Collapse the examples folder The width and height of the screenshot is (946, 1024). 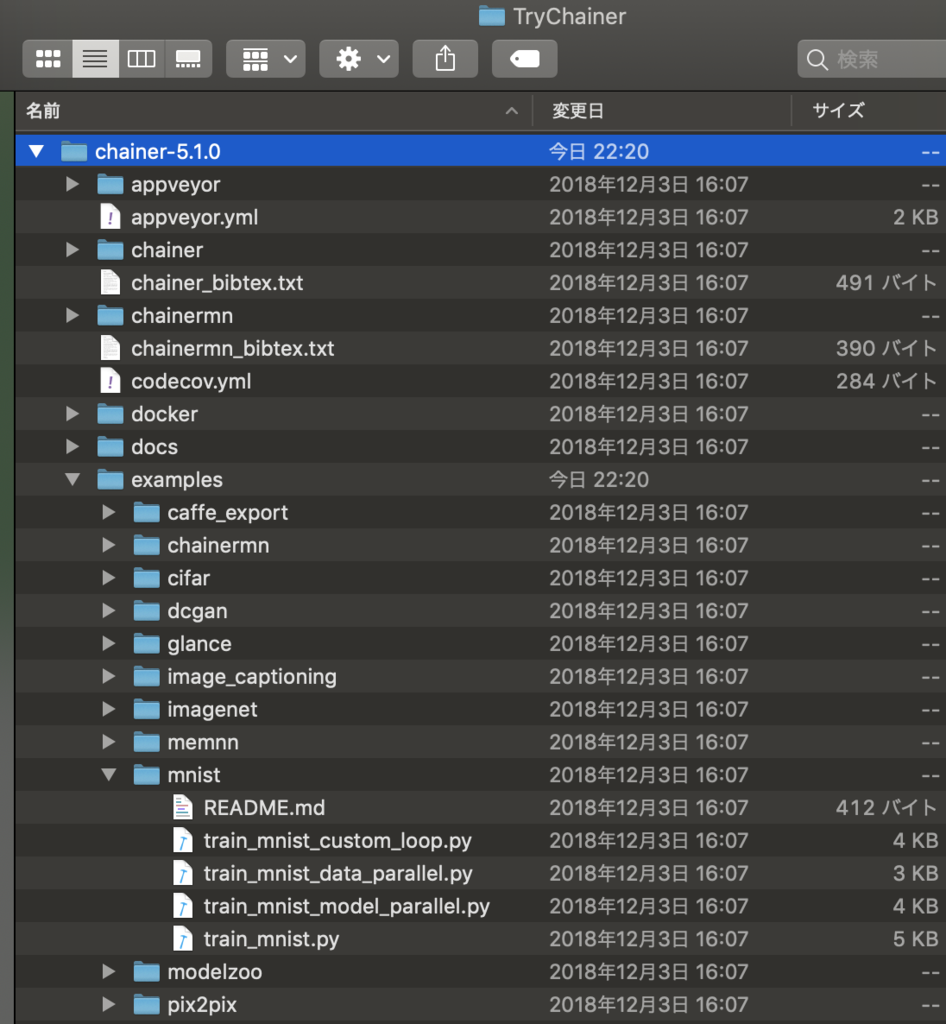point(72,479)
